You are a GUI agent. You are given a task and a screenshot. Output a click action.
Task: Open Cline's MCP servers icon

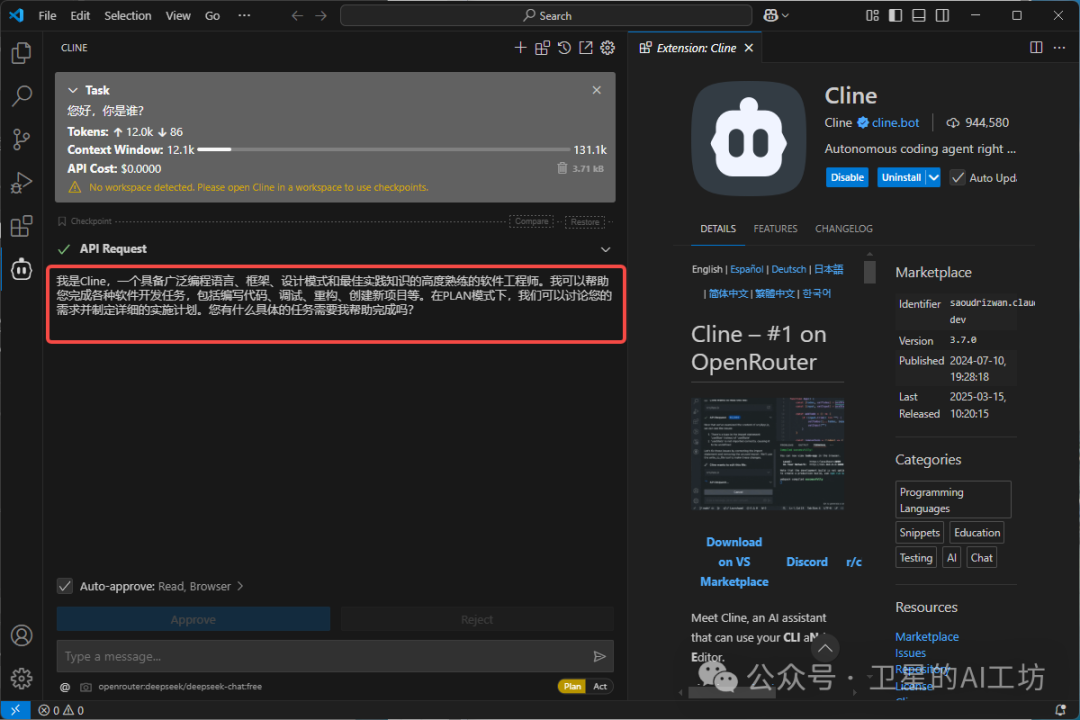[542, 47]
